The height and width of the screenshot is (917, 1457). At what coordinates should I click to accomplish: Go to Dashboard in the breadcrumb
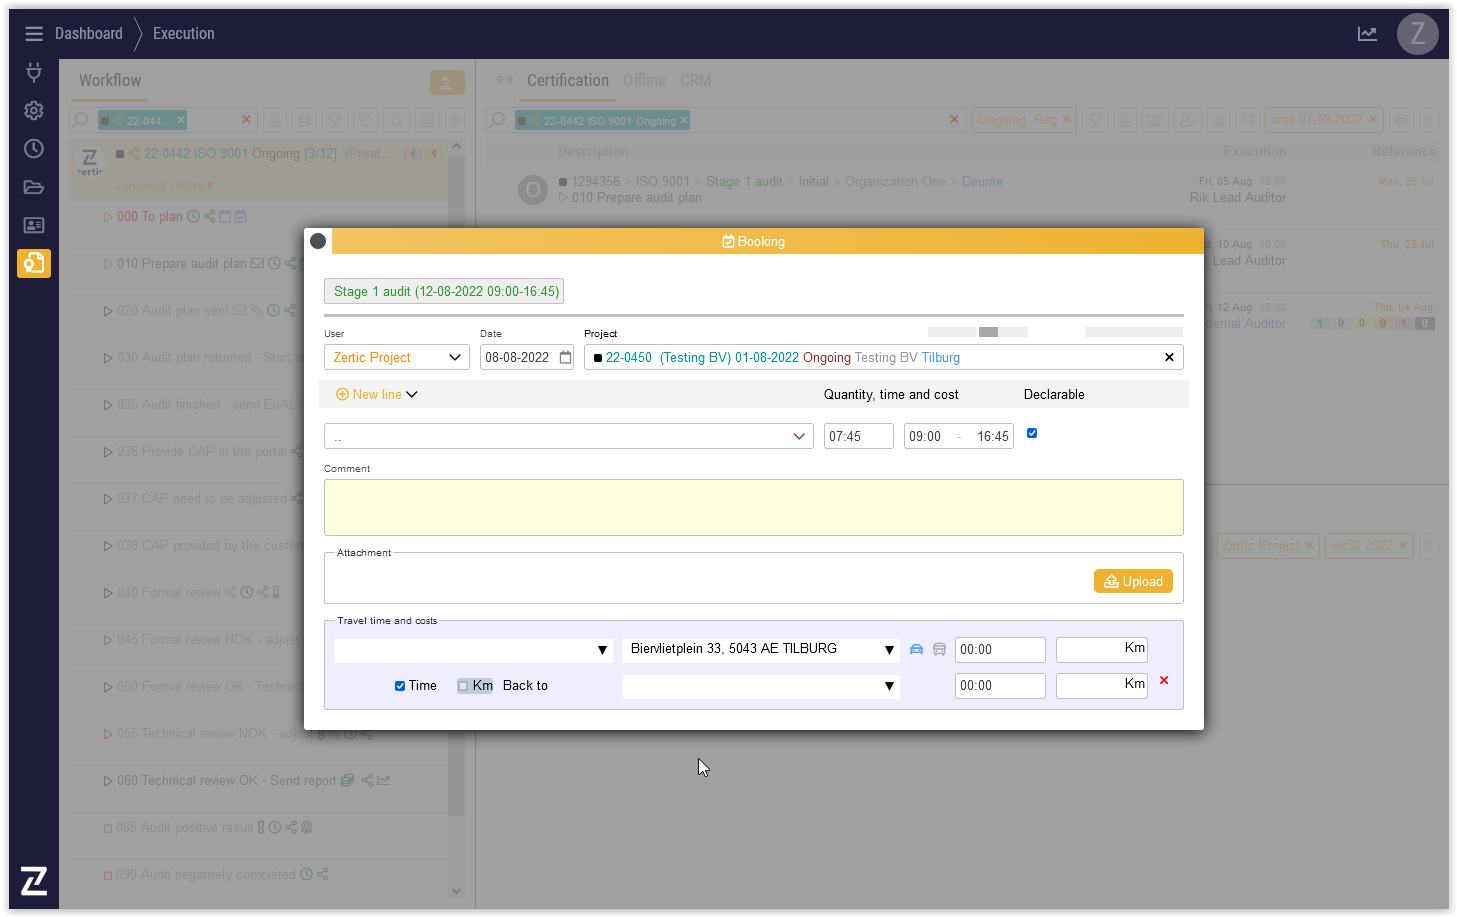click(88, 34)
